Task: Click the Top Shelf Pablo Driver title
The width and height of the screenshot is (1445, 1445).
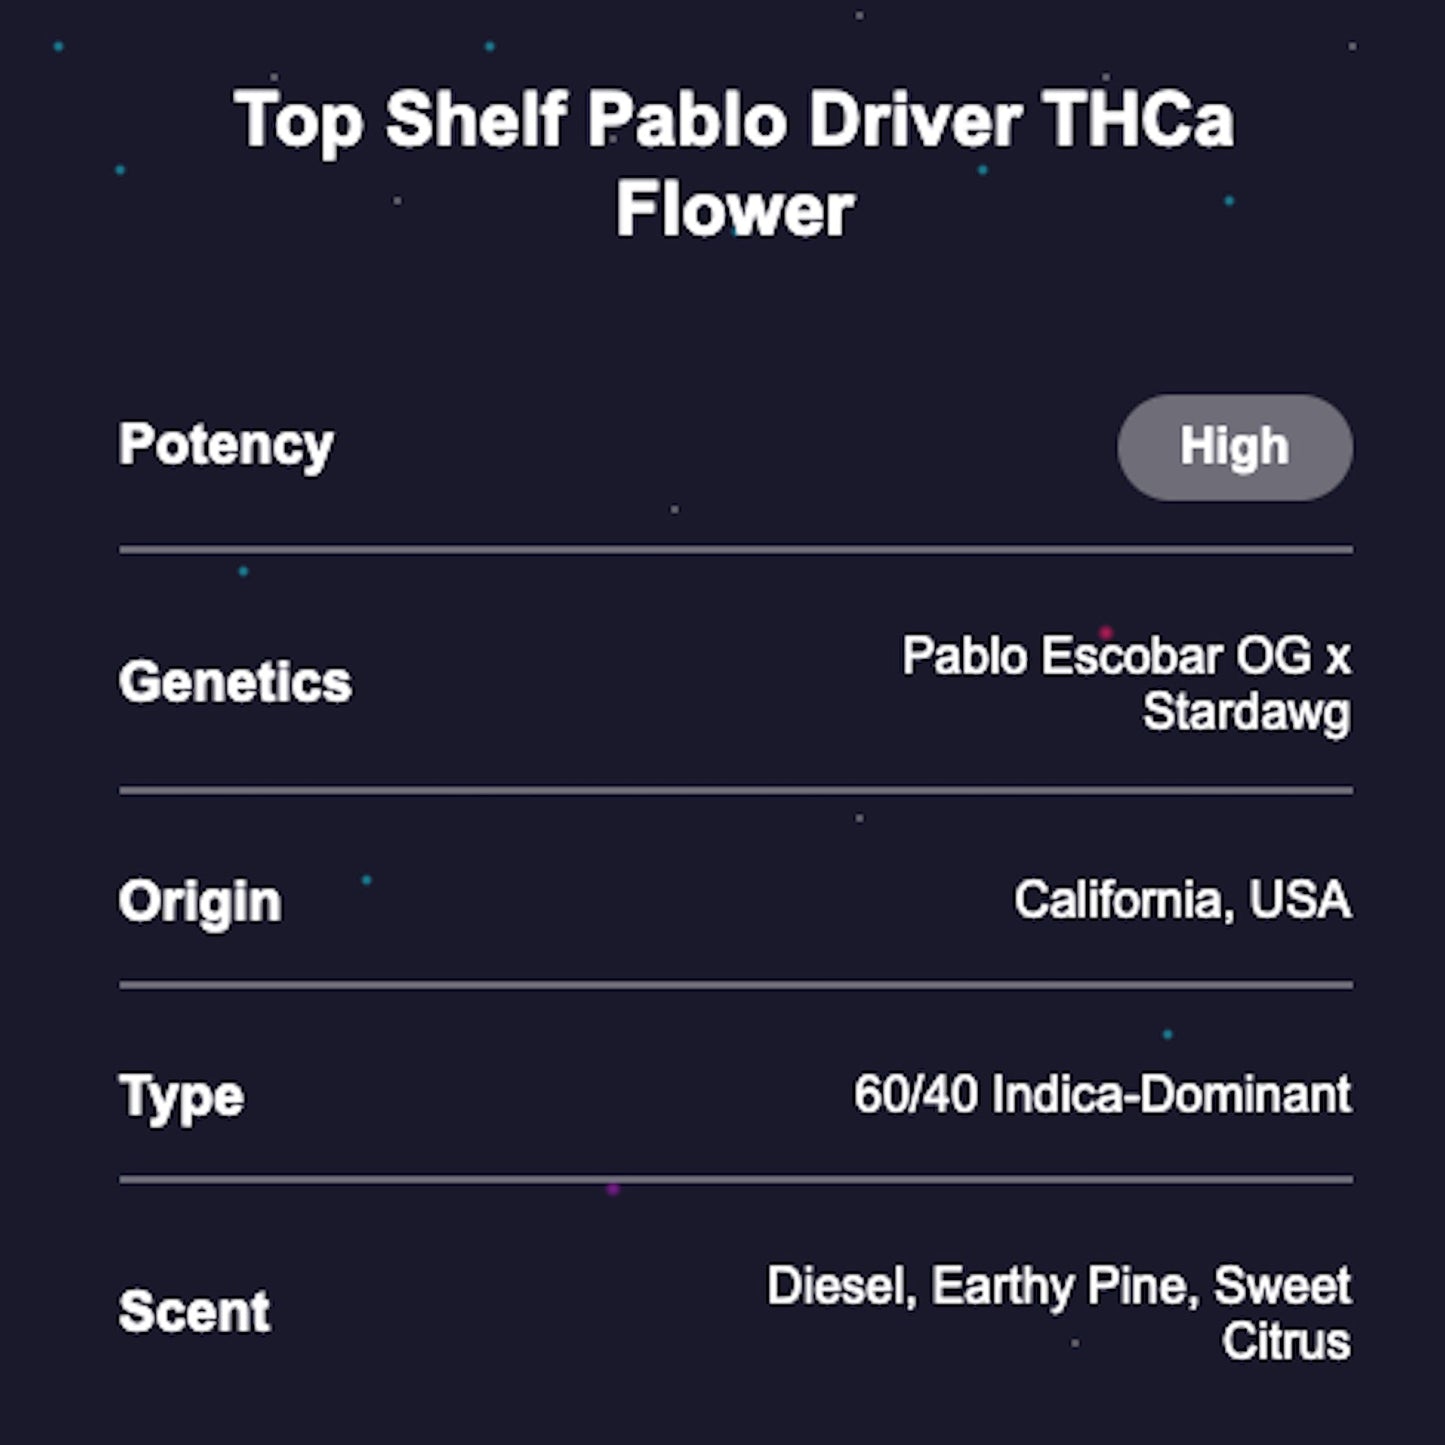Action: click(x=734, y=120)
